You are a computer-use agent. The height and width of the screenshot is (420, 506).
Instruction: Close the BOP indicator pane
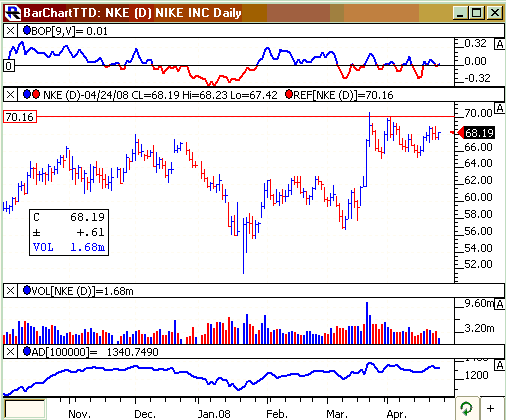coord(10,31)
